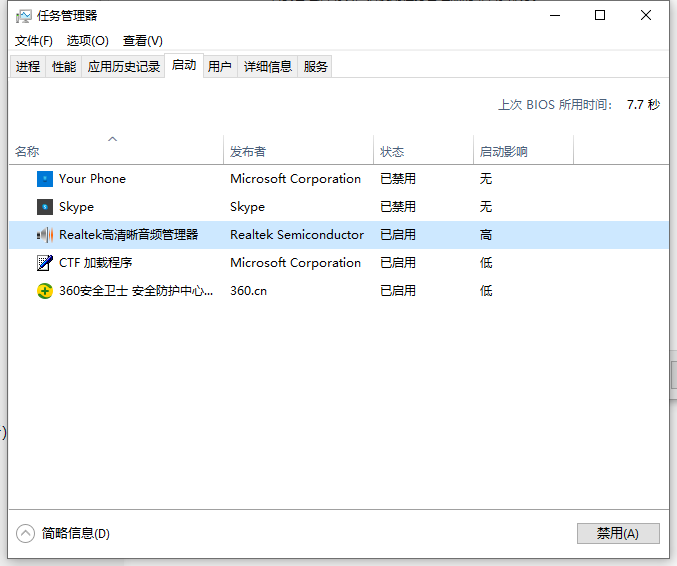
Task: Click the 禁用(A) button
Action: (x=618, y=534)
